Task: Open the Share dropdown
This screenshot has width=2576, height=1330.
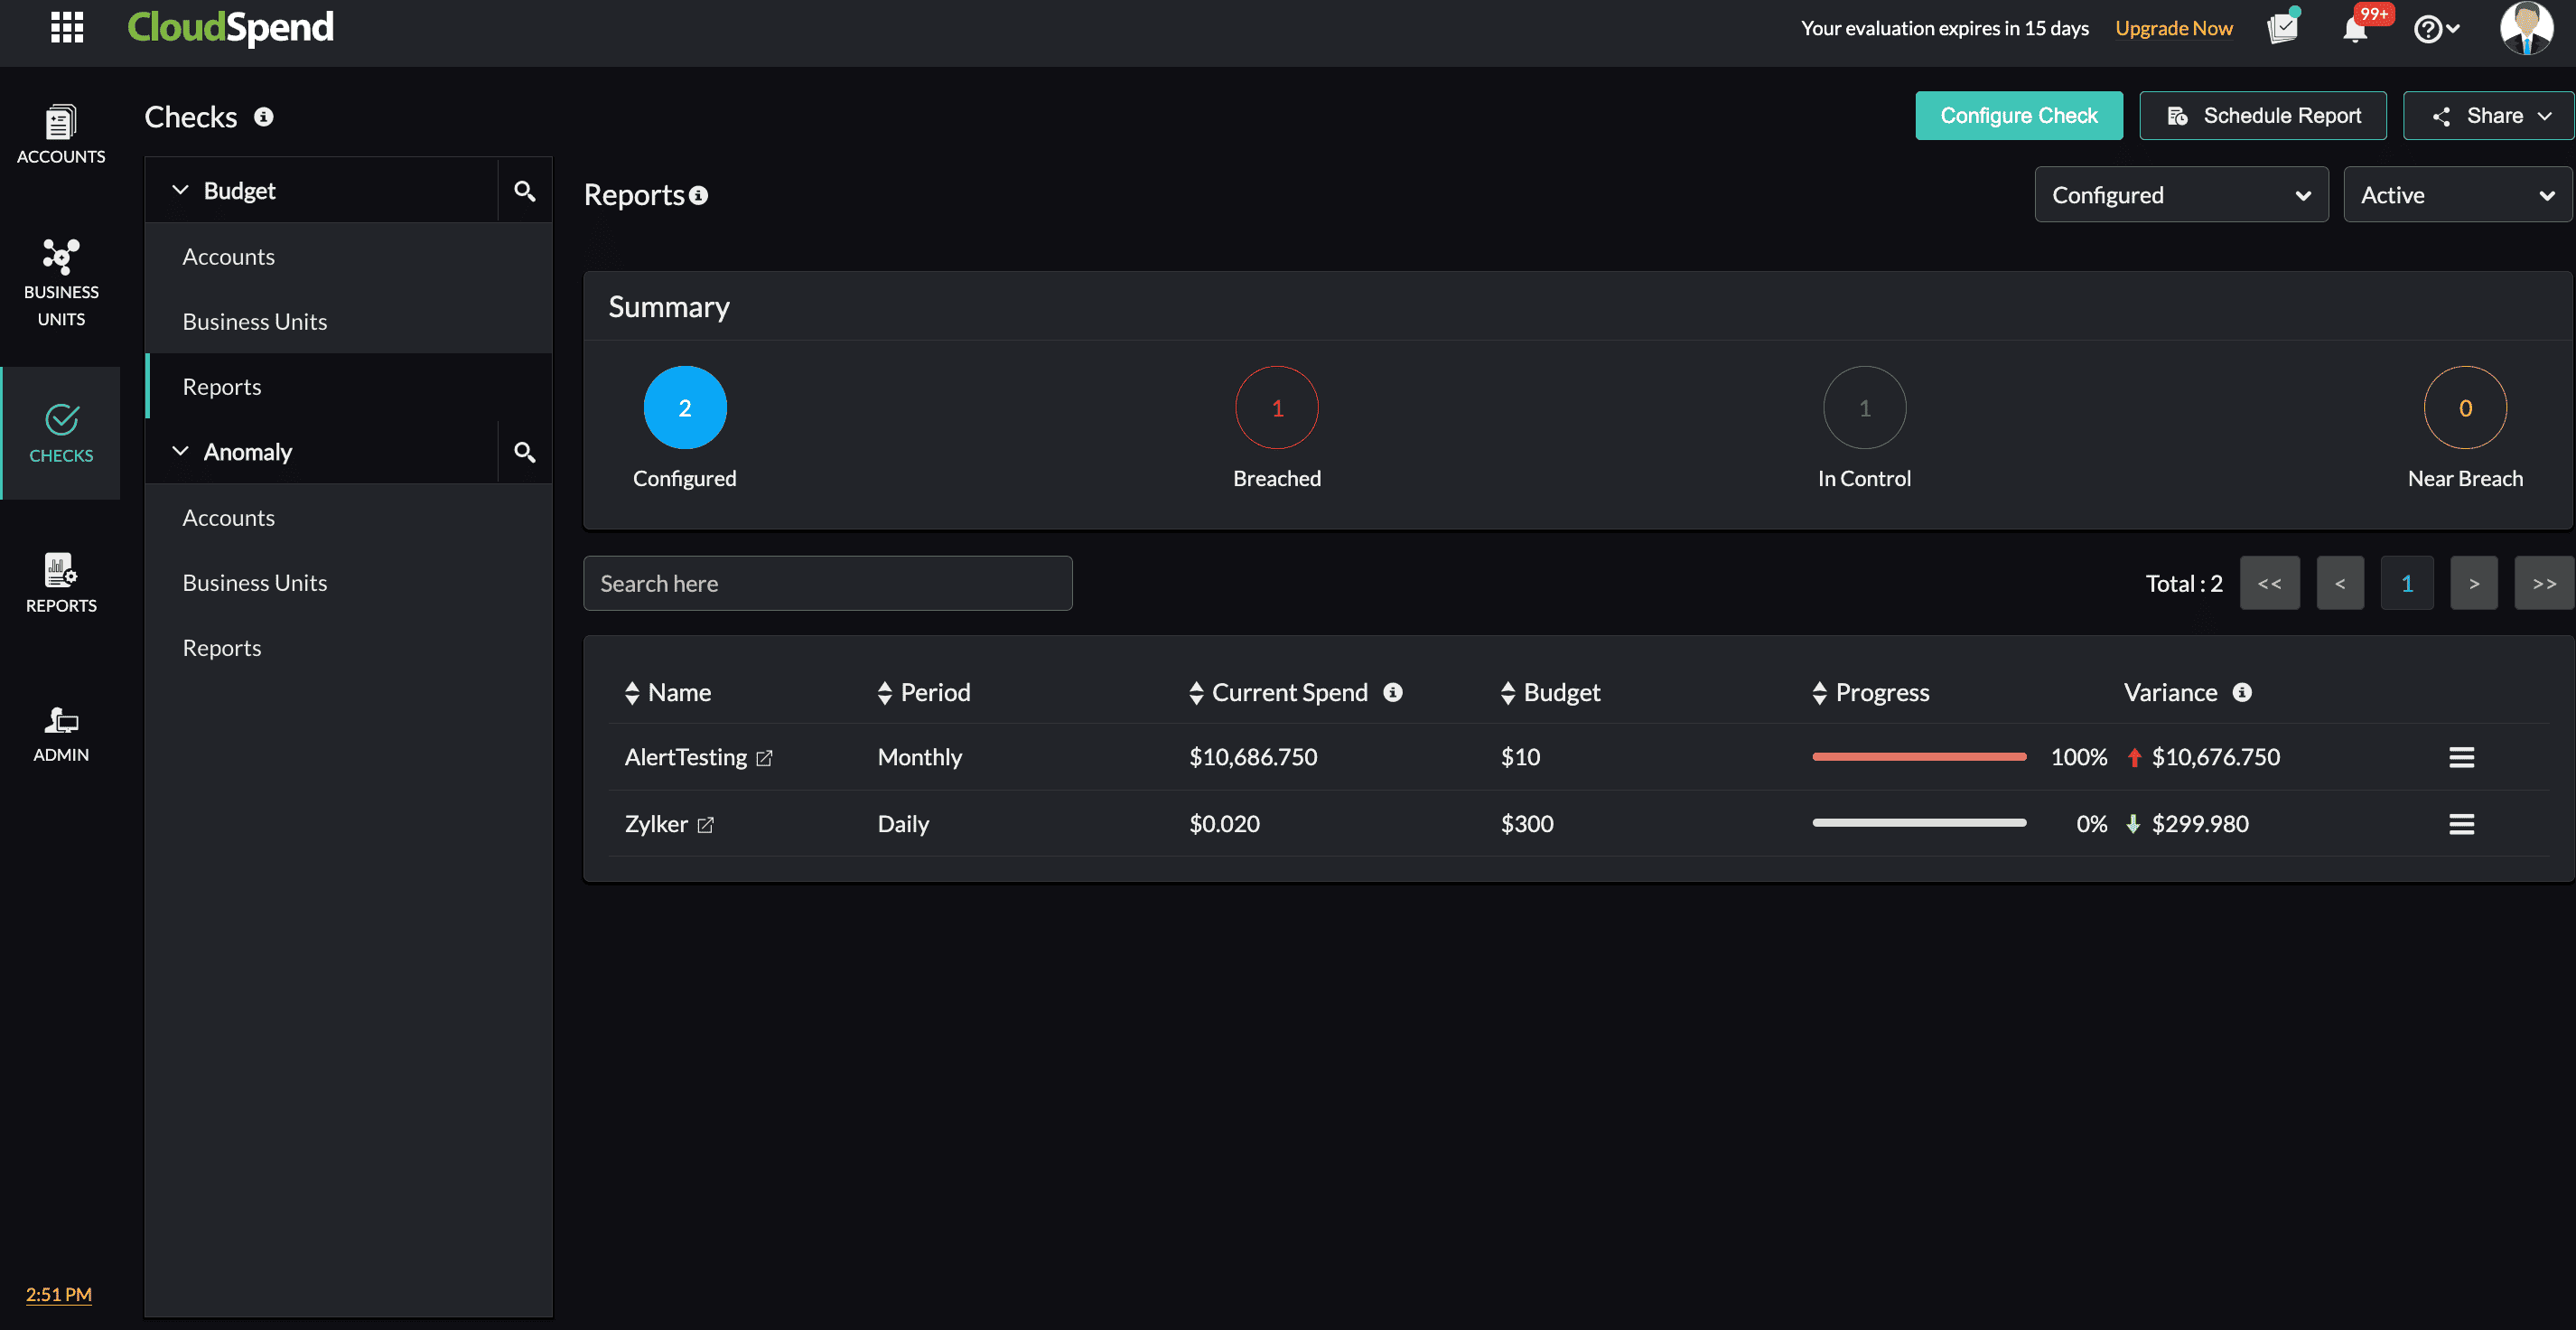Action: point(2487,115)
